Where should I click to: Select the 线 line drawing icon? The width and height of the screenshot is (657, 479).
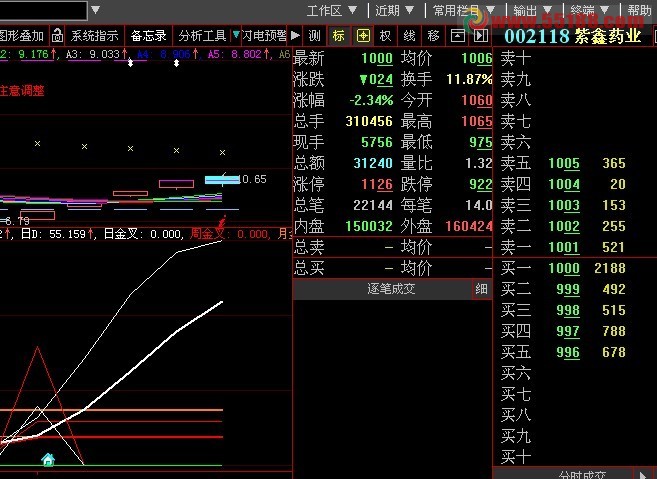pyautogui.click(x=409, y=36)
